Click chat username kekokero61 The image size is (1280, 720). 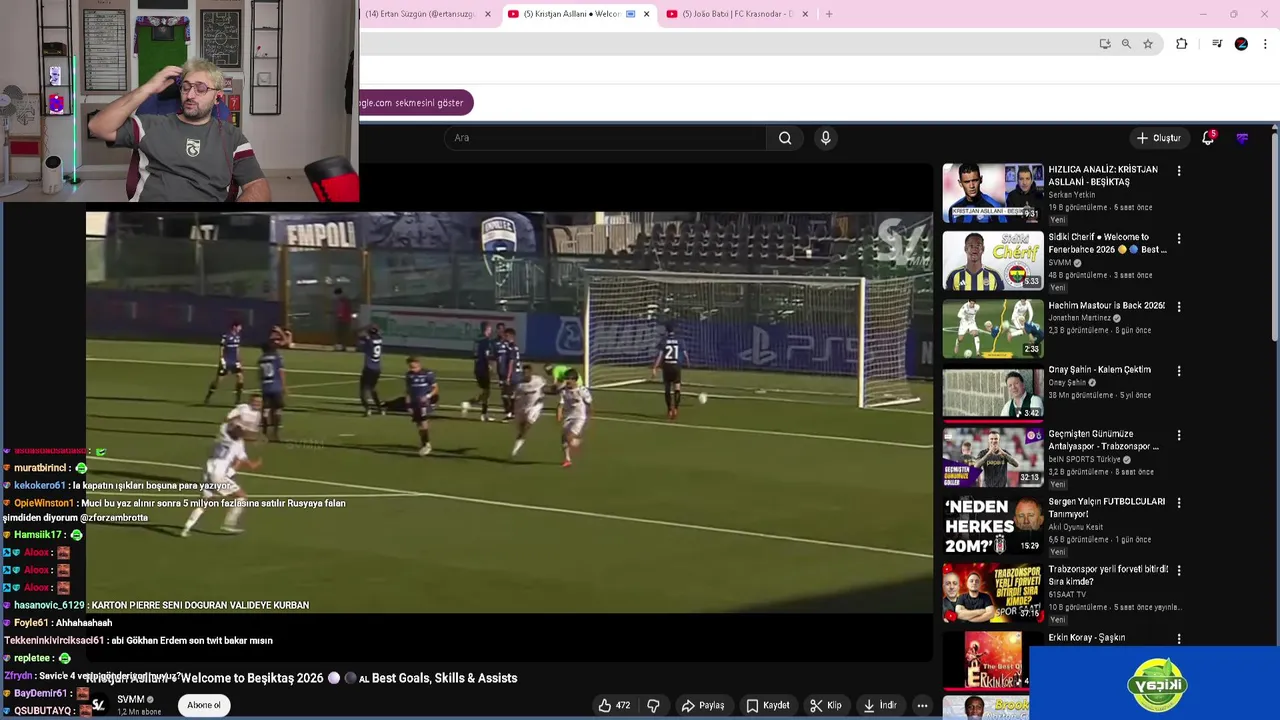(x=40, y=486)
